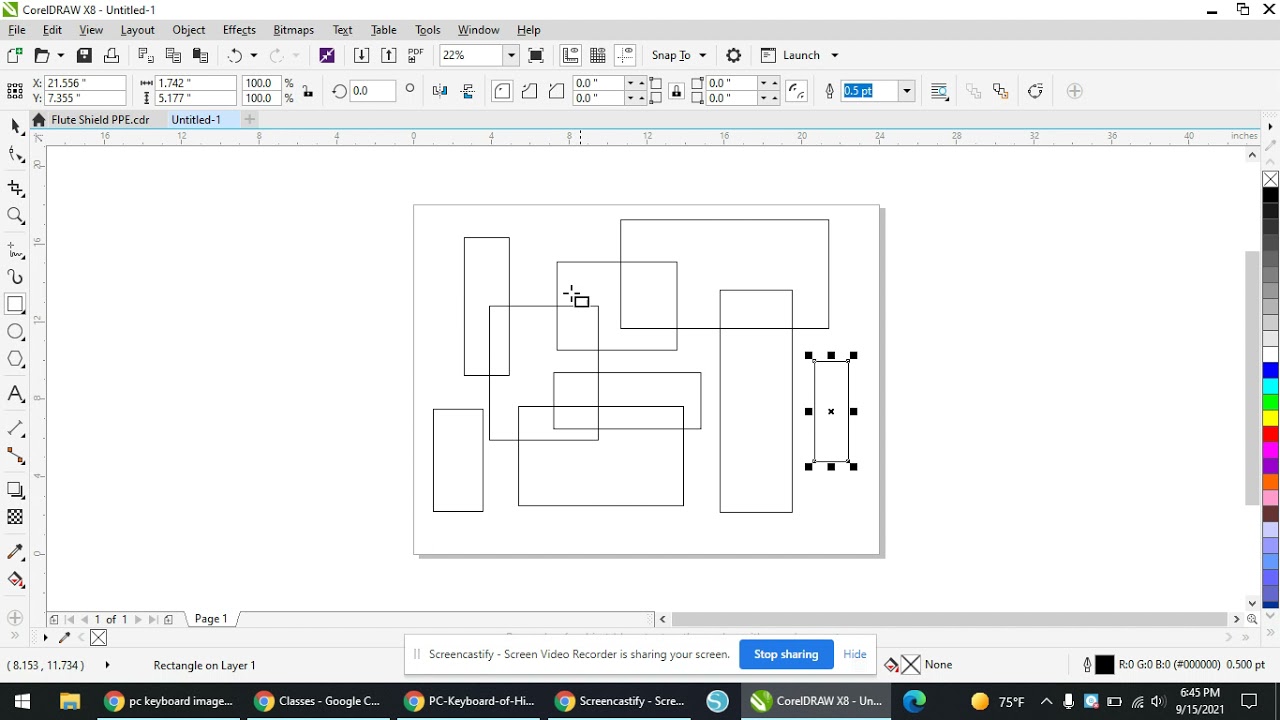
Task: Click the Print icon
Action: point(111,55)
